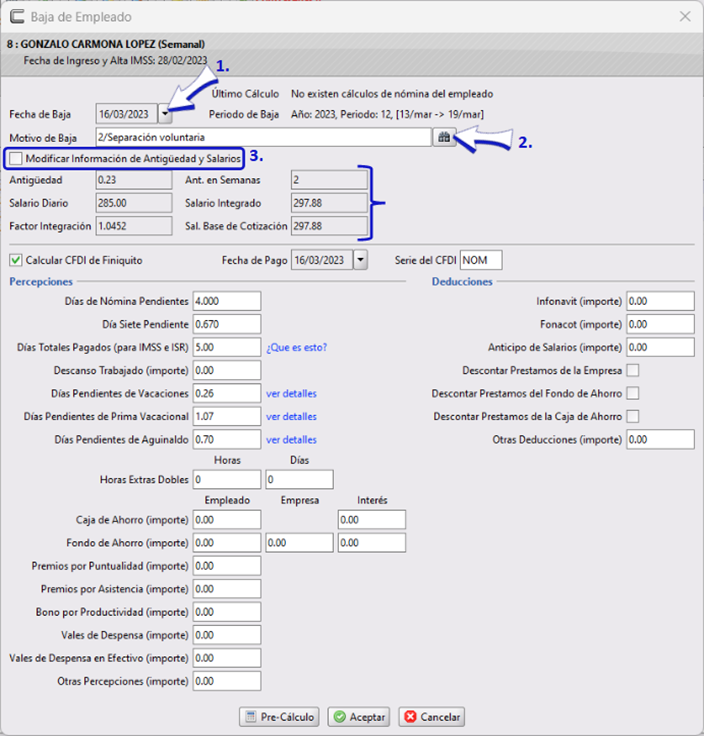Click the Anticipo de Salarios importe field
The image size is (704, 736).
pos(660,347)
